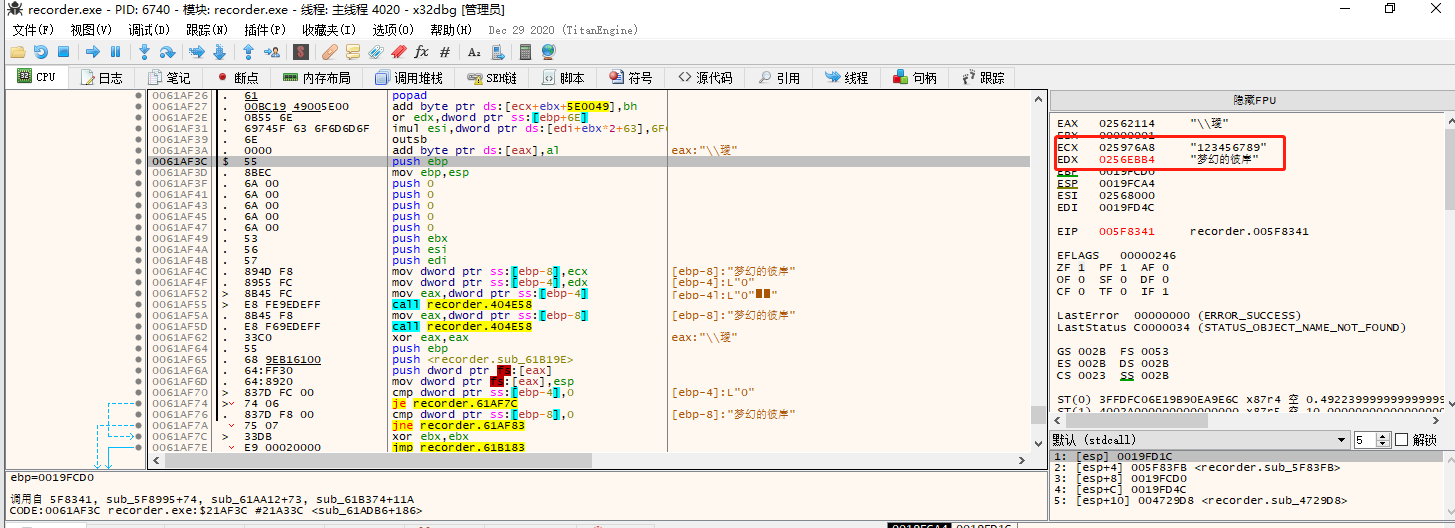Open the Variables hash icon

445,52
